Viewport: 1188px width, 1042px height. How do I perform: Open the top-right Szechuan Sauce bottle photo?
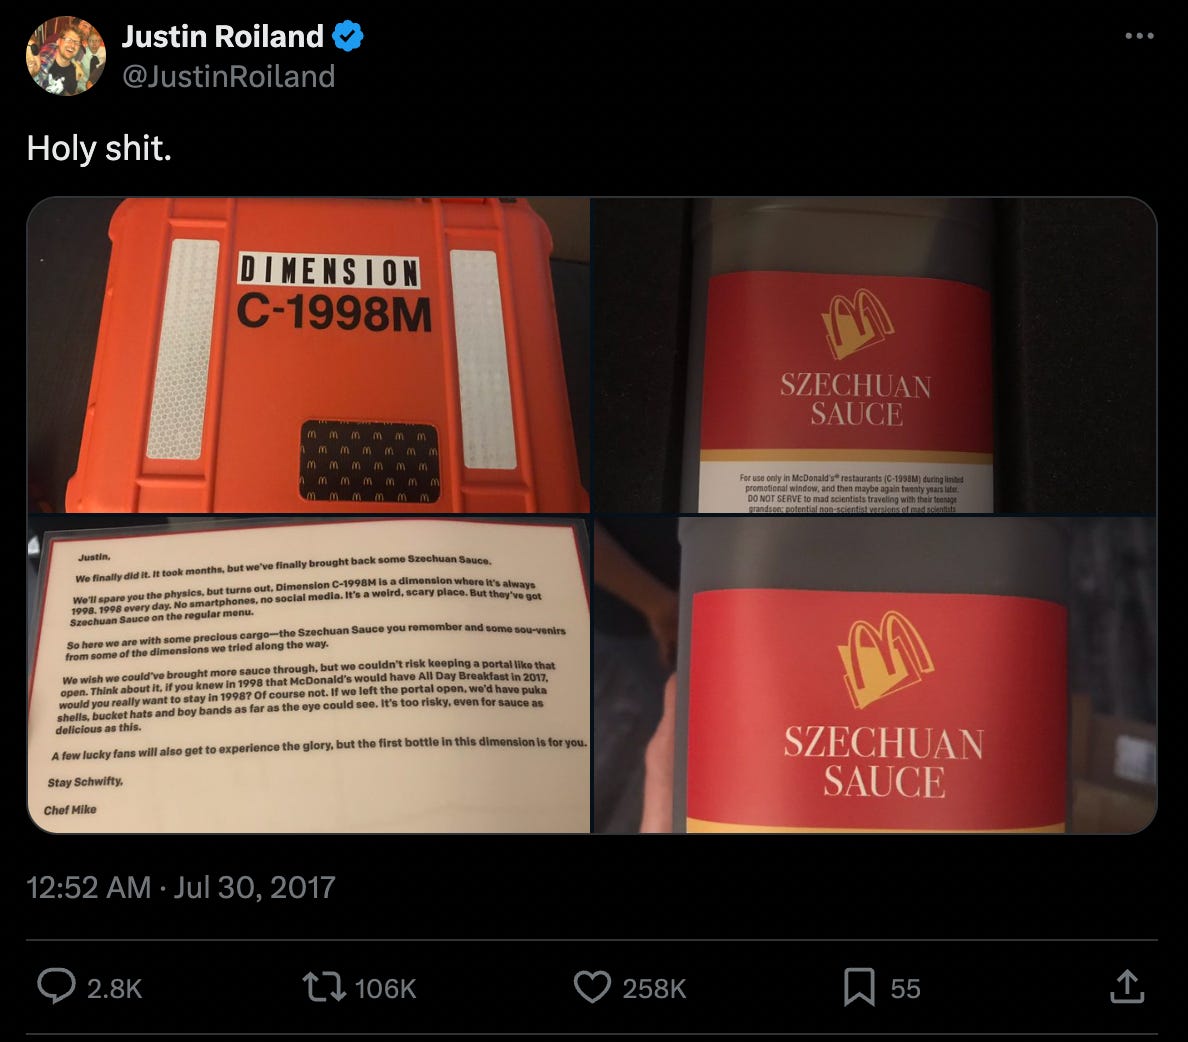(874, 355)
